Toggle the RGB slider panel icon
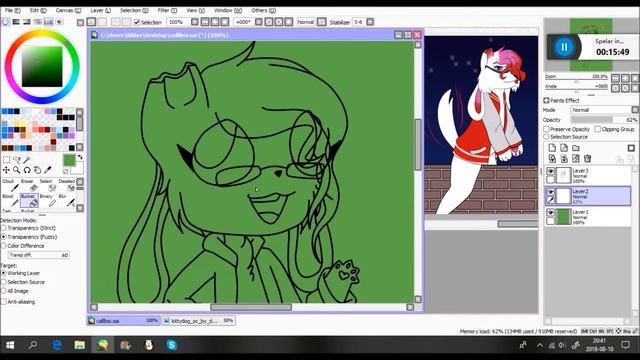This screenshot has width=640, height=360. pos(16,22)
